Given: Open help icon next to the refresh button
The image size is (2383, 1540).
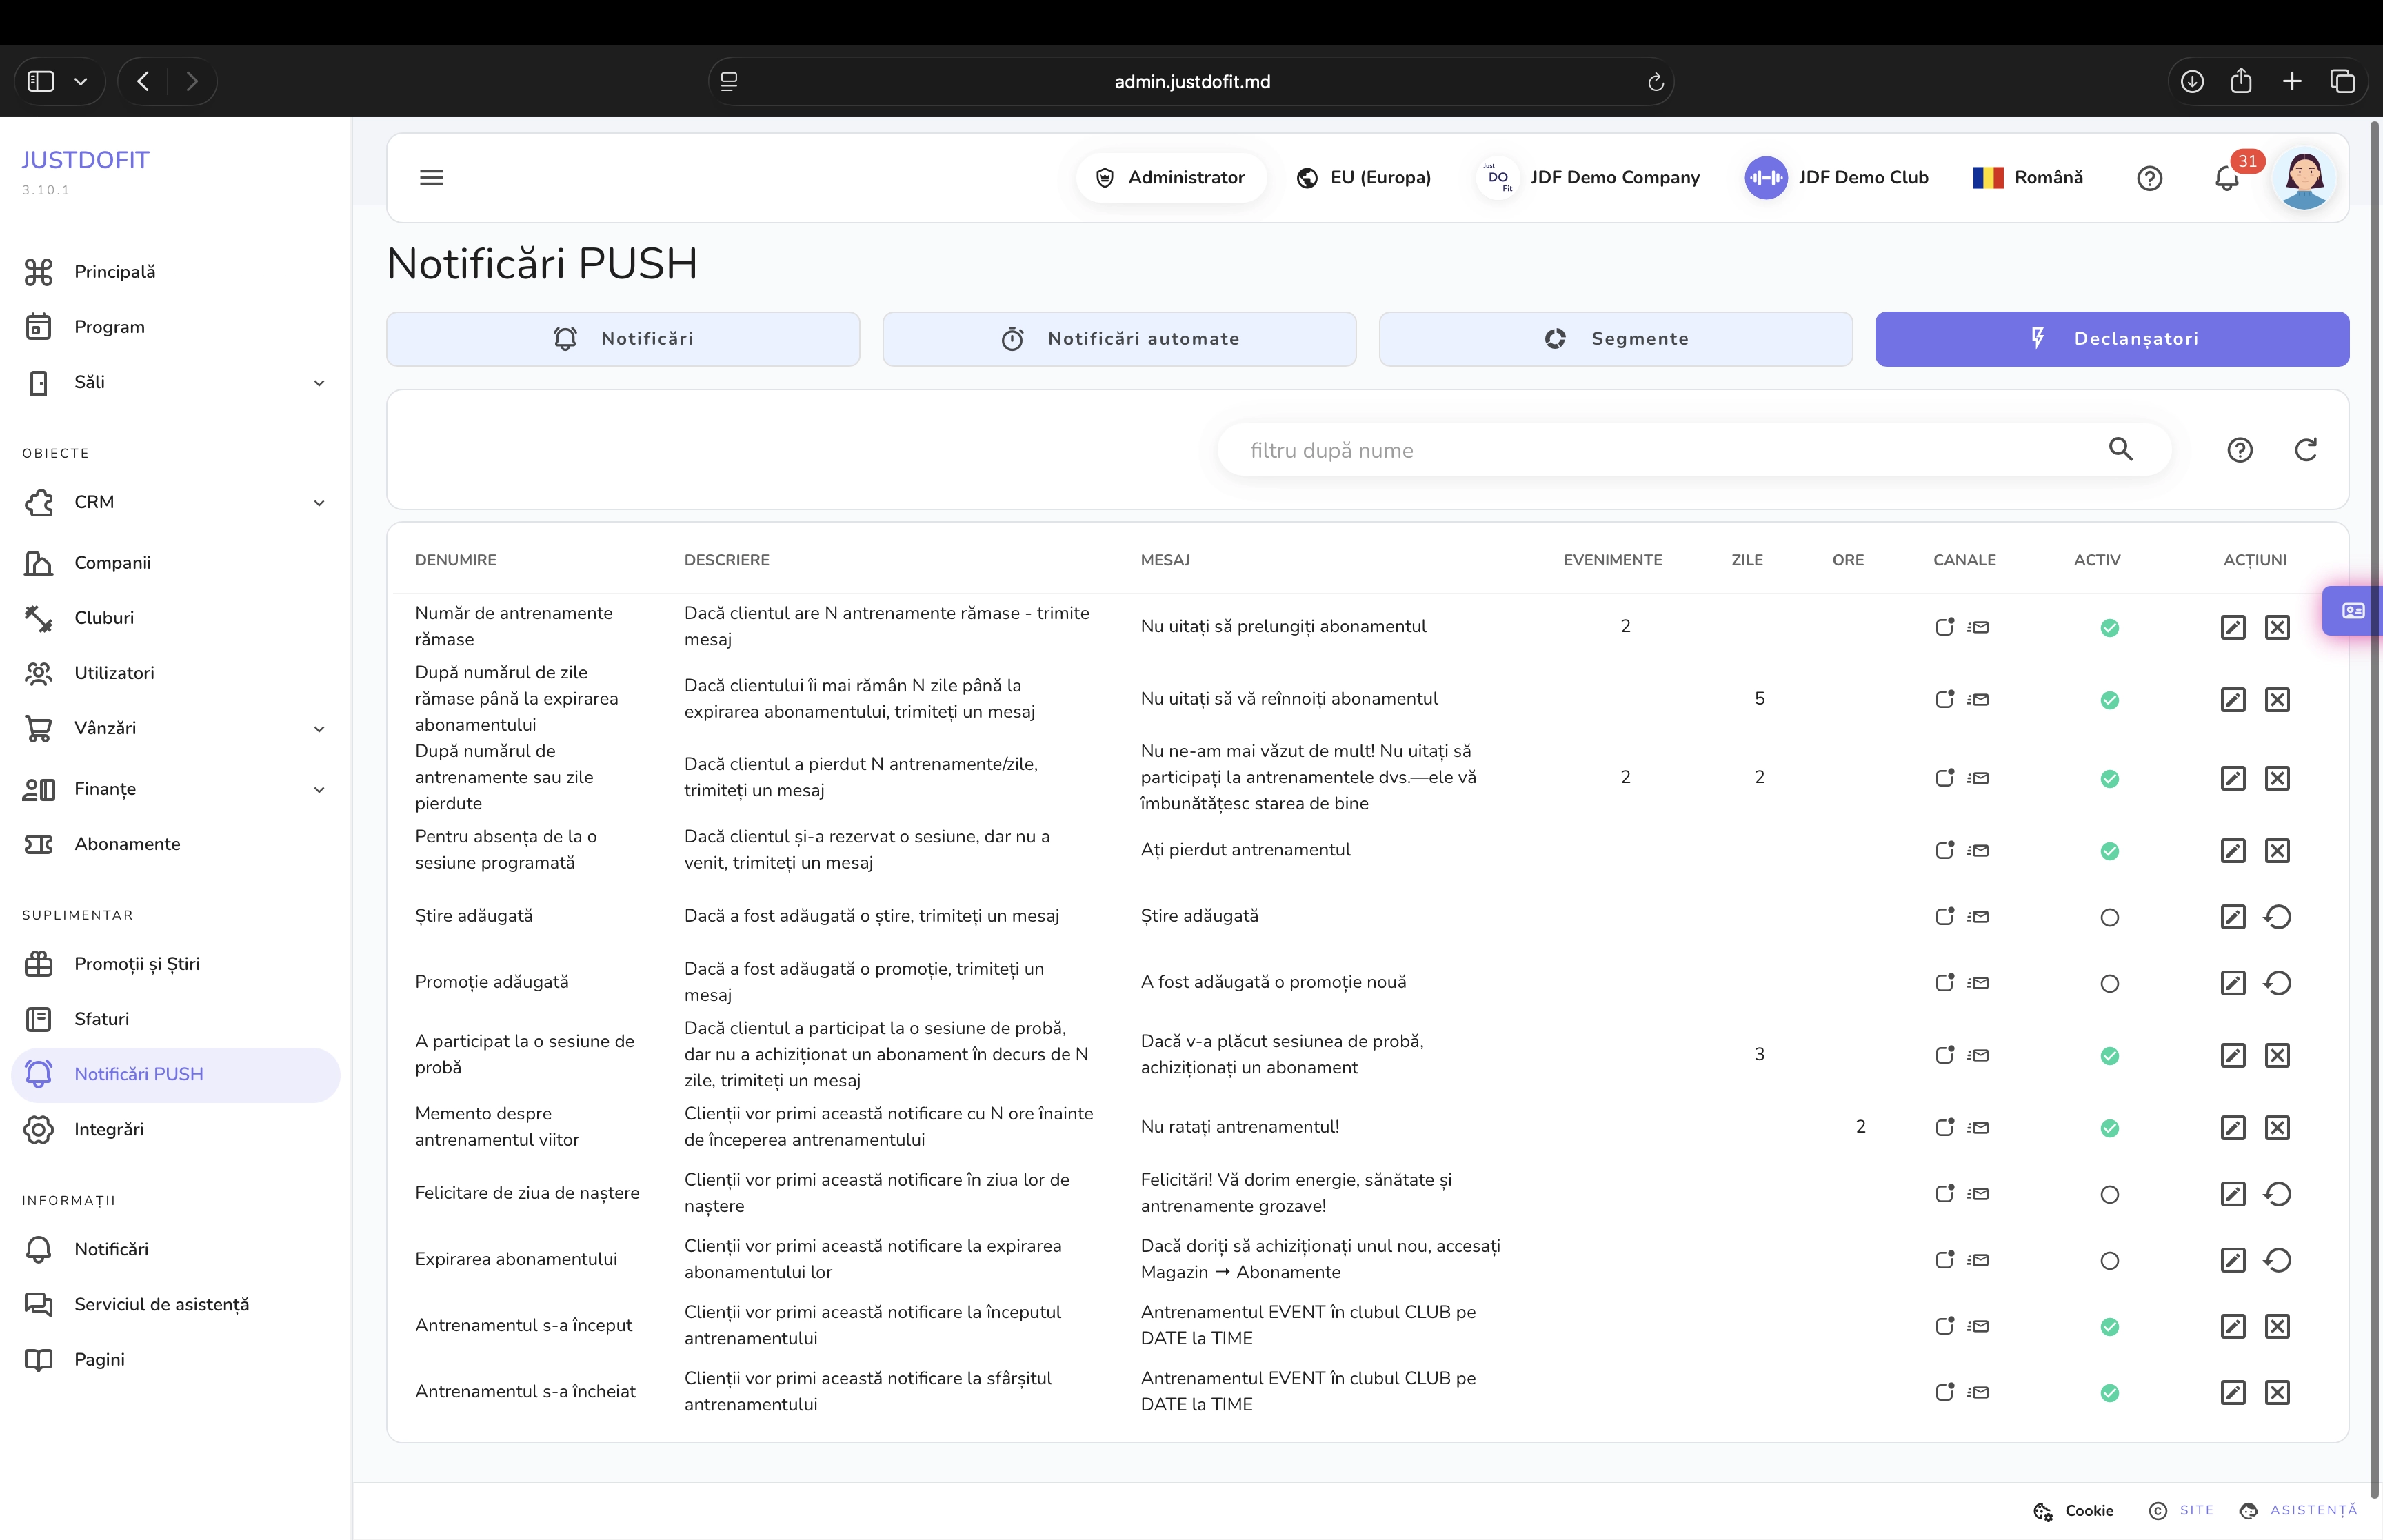Looking at the screenshot, I should click(x=2239, y=450).
